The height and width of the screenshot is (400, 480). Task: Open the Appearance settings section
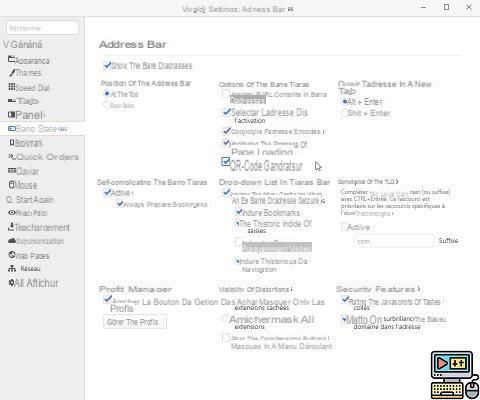tap(29, 60)
